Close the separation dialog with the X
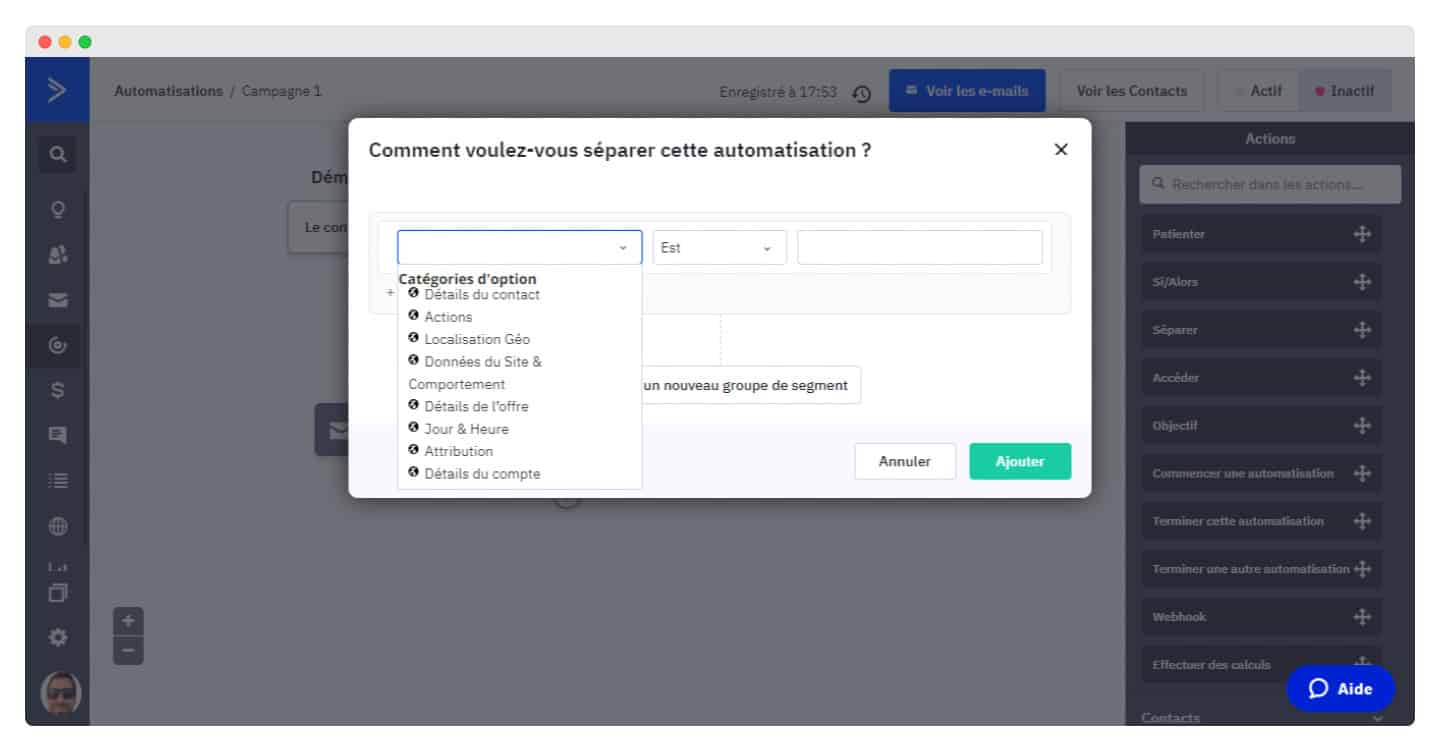 coord(1061,149)
